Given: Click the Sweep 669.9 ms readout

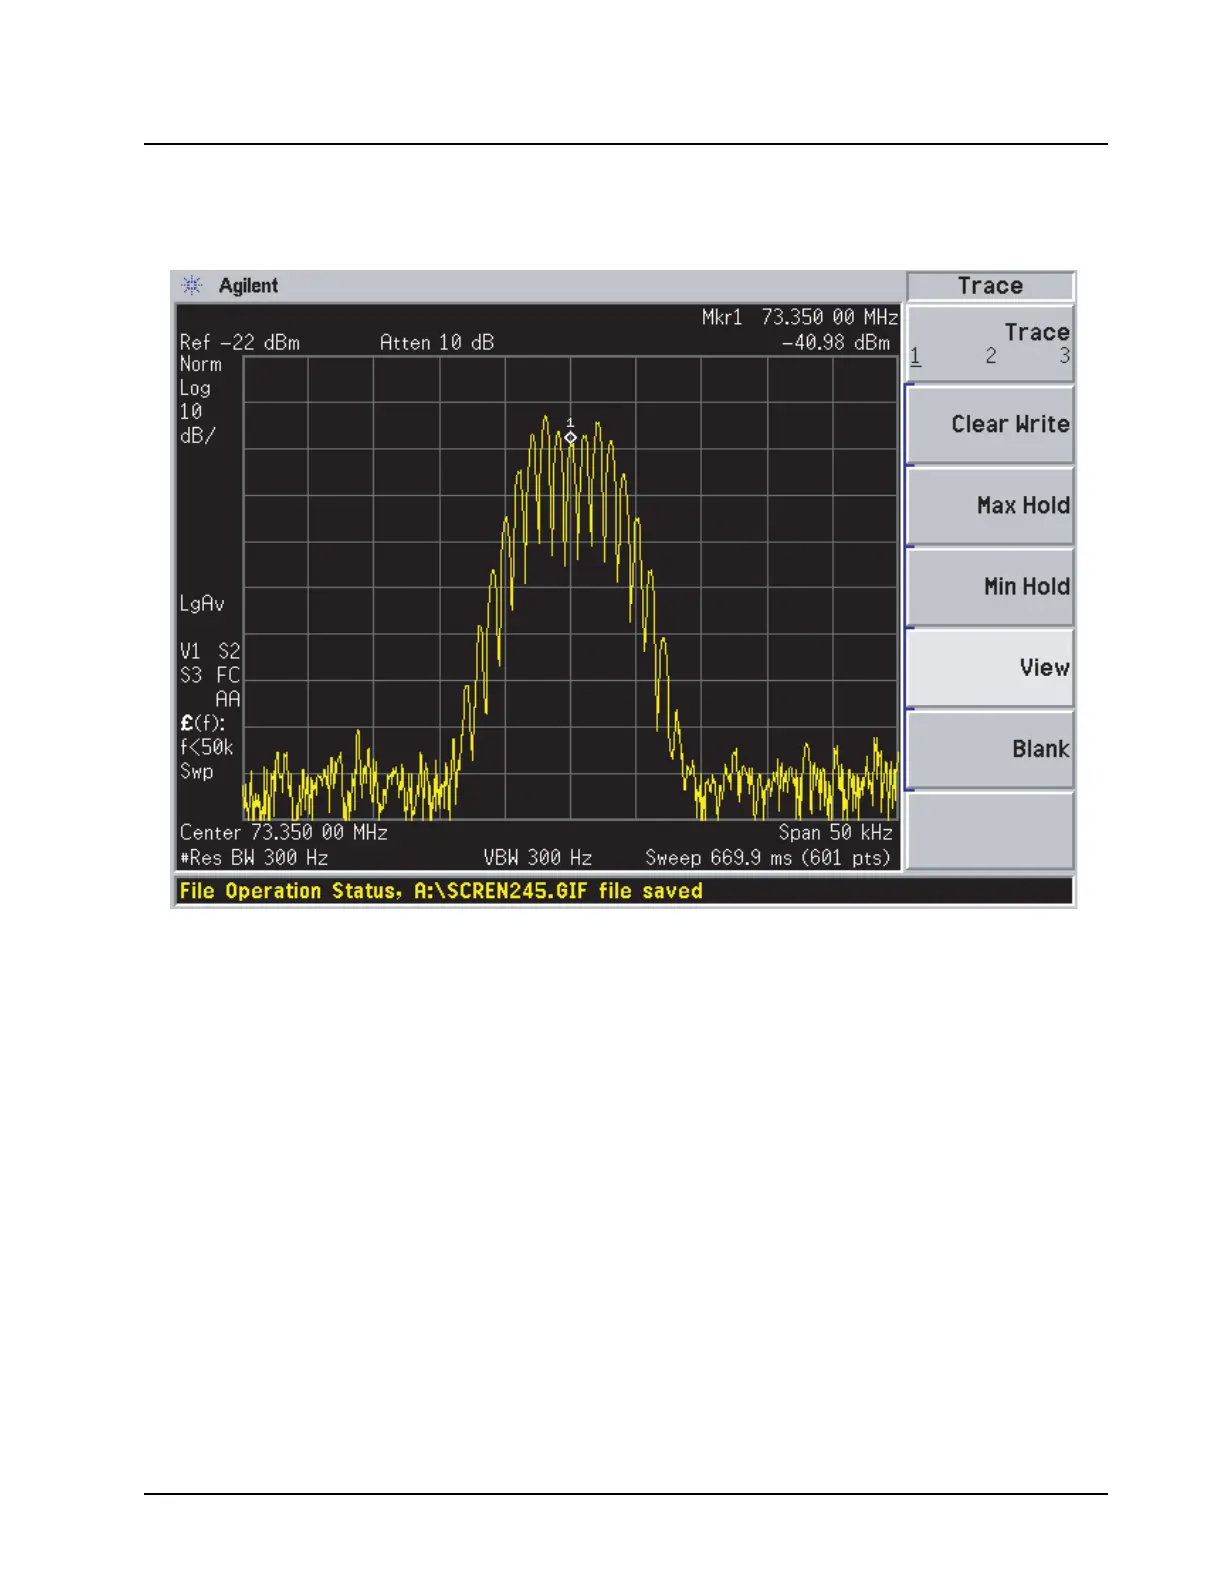Looking at the screenshot, I should [x=767, y=858].
